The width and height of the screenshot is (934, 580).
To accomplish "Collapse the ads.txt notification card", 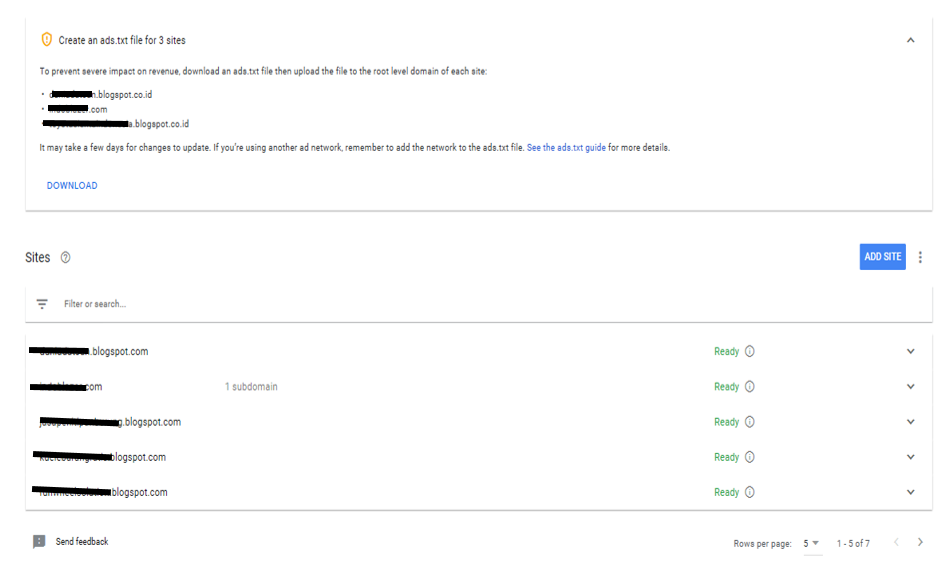I will point(910,40).
